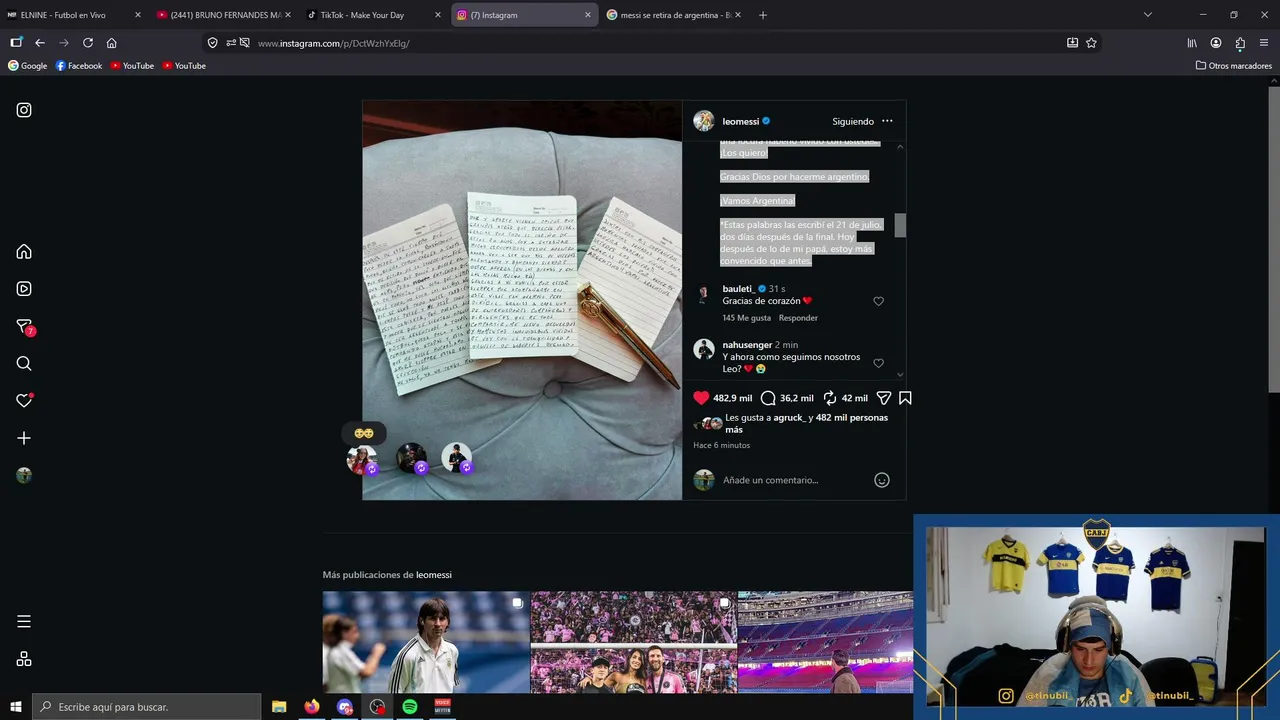The height and width of the screenshot is (720, 1280).
Task: Like the post with red heart
Action: pyautogui.click(x=701, y=398)
